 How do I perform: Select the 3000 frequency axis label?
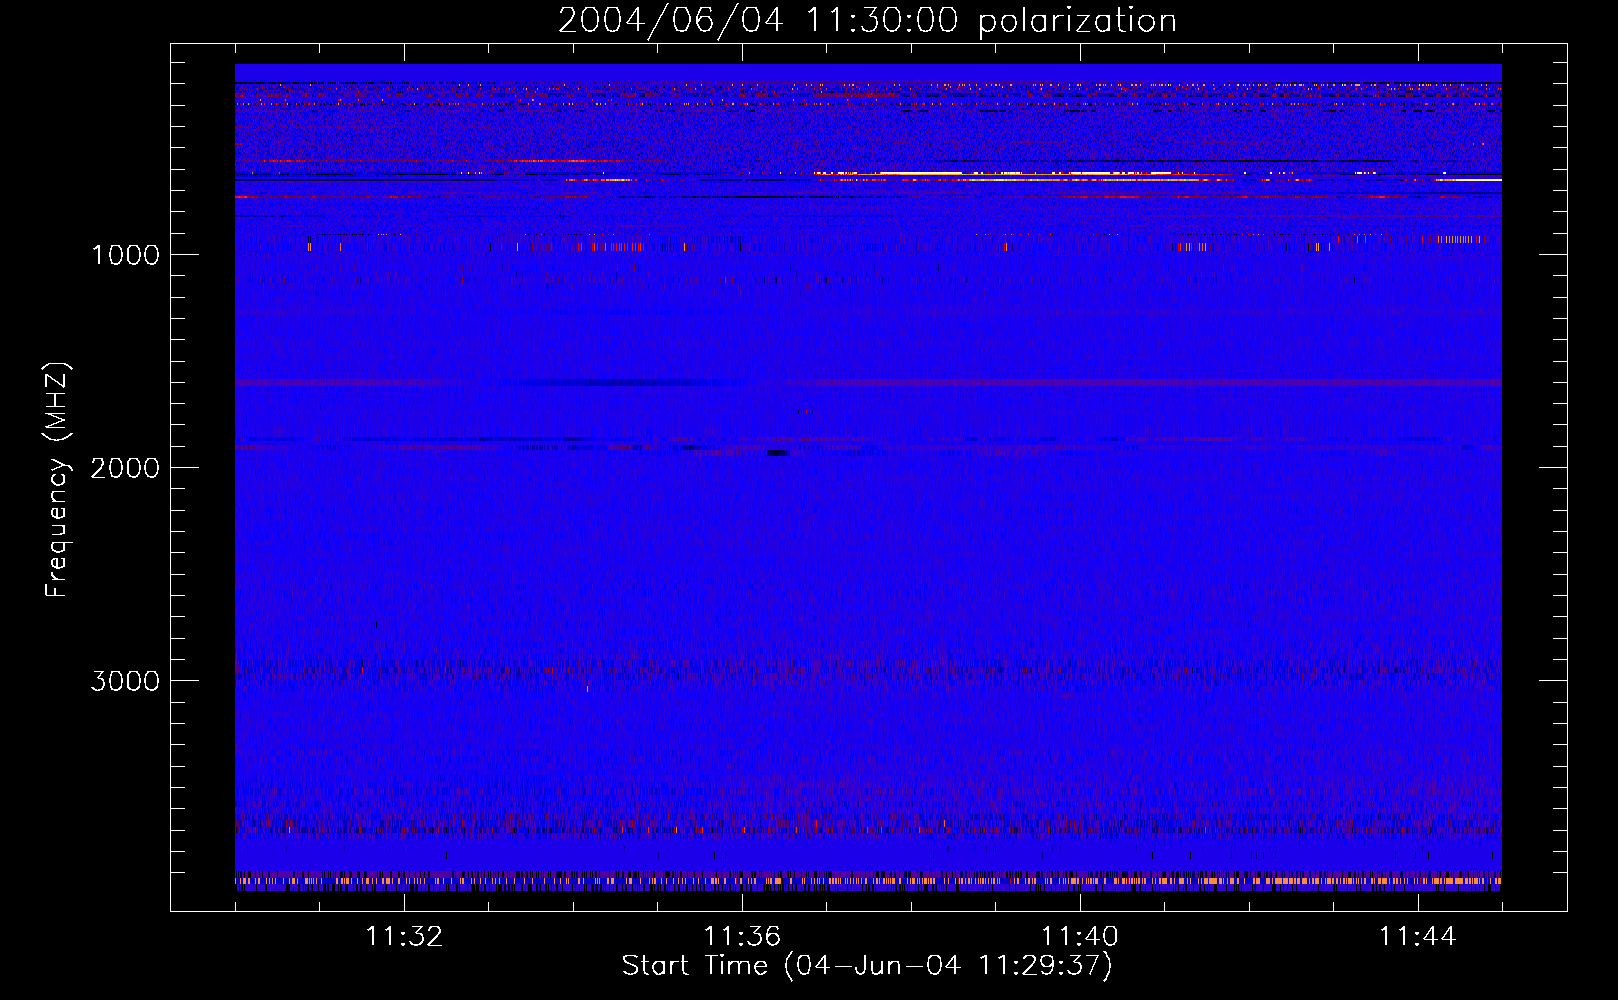coord(125,681)
